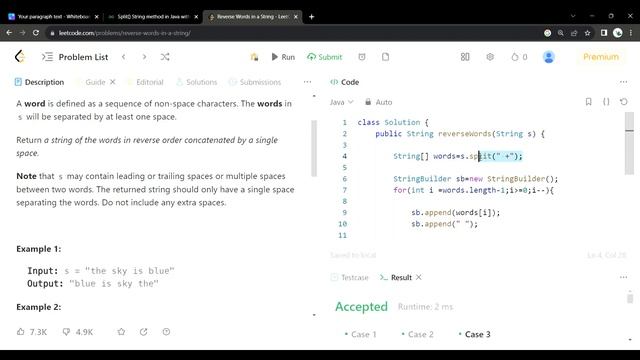640x360 pixels.
Task: Click the browser forward arrow
Action: [22, 33]
